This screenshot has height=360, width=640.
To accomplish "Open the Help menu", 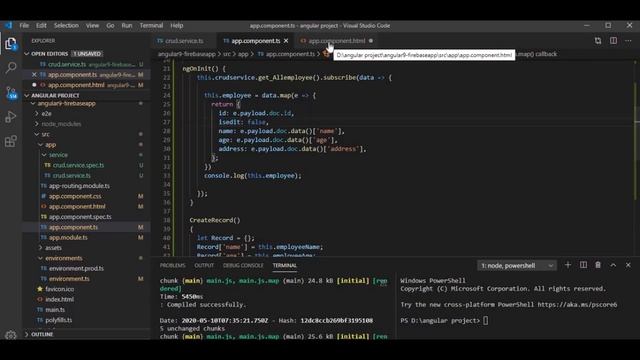I will point(177,25).
